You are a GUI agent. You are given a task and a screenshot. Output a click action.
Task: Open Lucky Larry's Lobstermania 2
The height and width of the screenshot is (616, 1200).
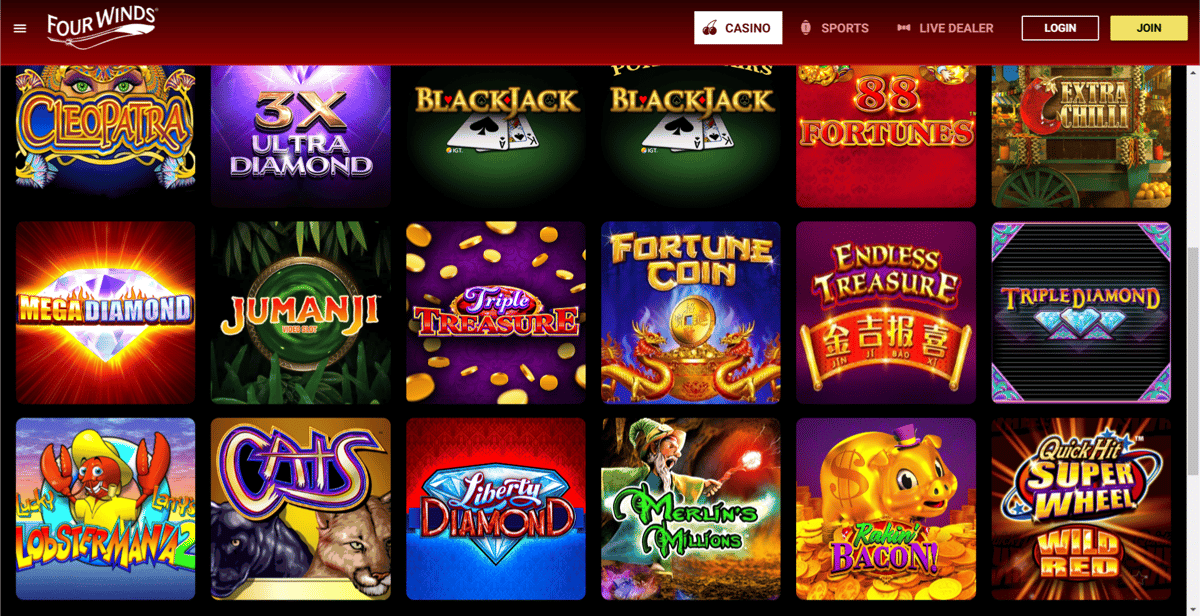click(x=105, y=508)
